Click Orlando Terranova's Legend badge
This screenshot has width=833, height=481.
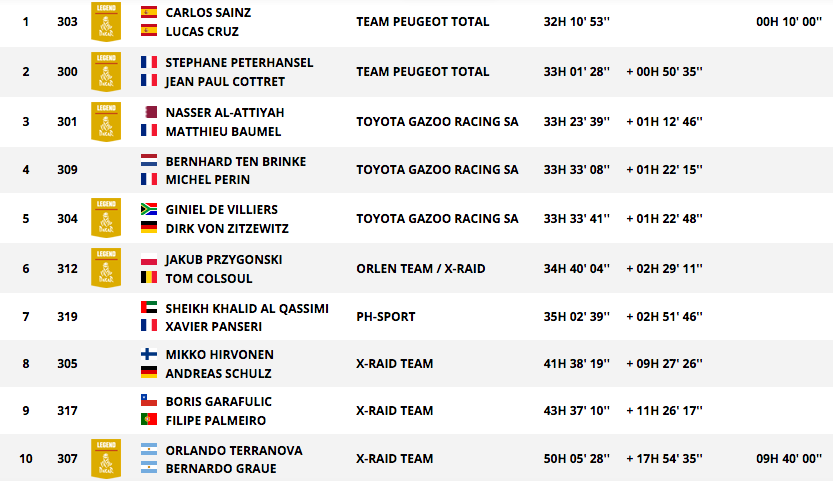(106, 459)
